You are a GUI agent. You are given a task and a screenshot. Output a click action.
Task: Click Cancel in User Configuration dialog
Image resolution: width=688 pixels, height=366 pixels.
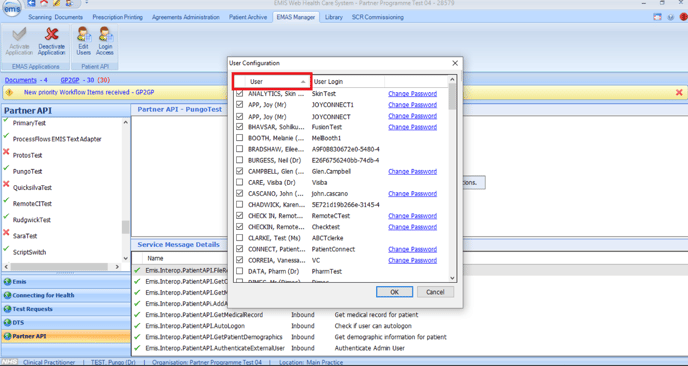click(x=435, y=292)
